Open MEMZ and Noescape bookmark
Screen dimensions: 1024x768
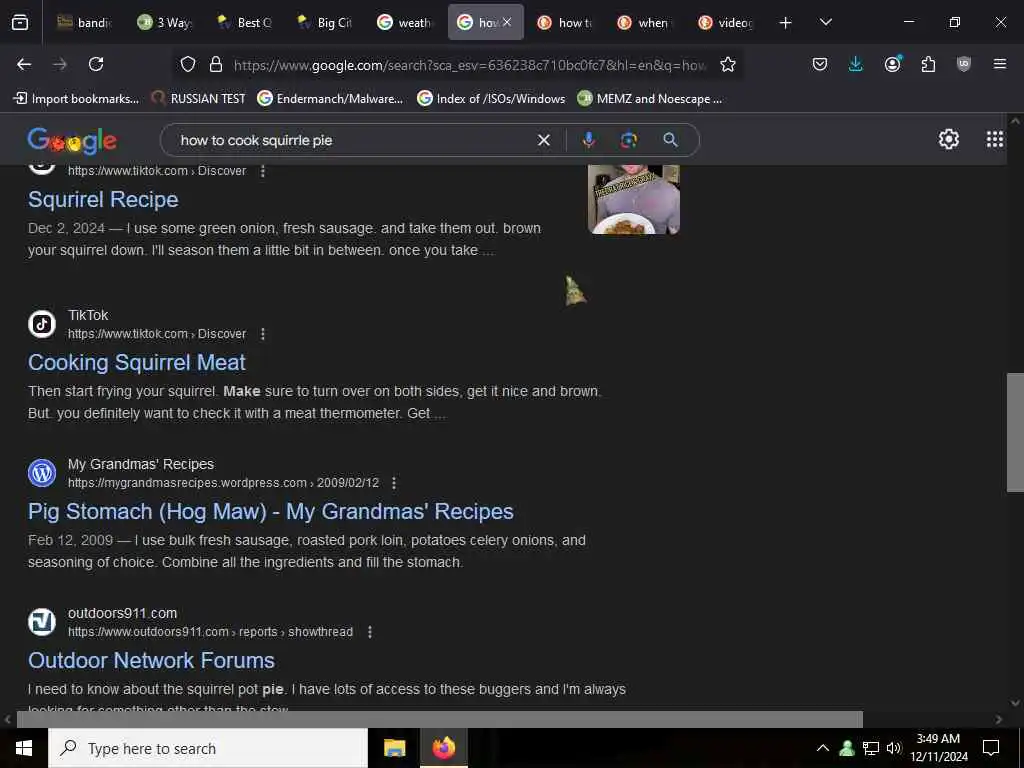click(650, 99)
